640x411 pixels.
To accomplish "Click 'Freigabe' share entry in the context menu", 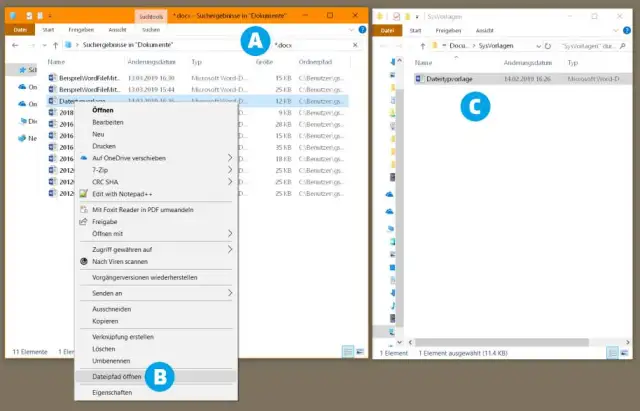I will pyautogui.click(x=108, y=222).
